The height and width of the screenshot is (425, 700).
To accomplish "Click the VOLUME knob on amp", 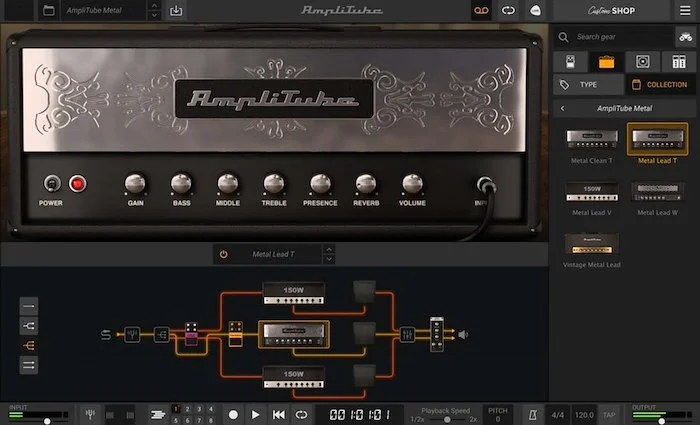I will pyautogui.click(x=412, y=183).
